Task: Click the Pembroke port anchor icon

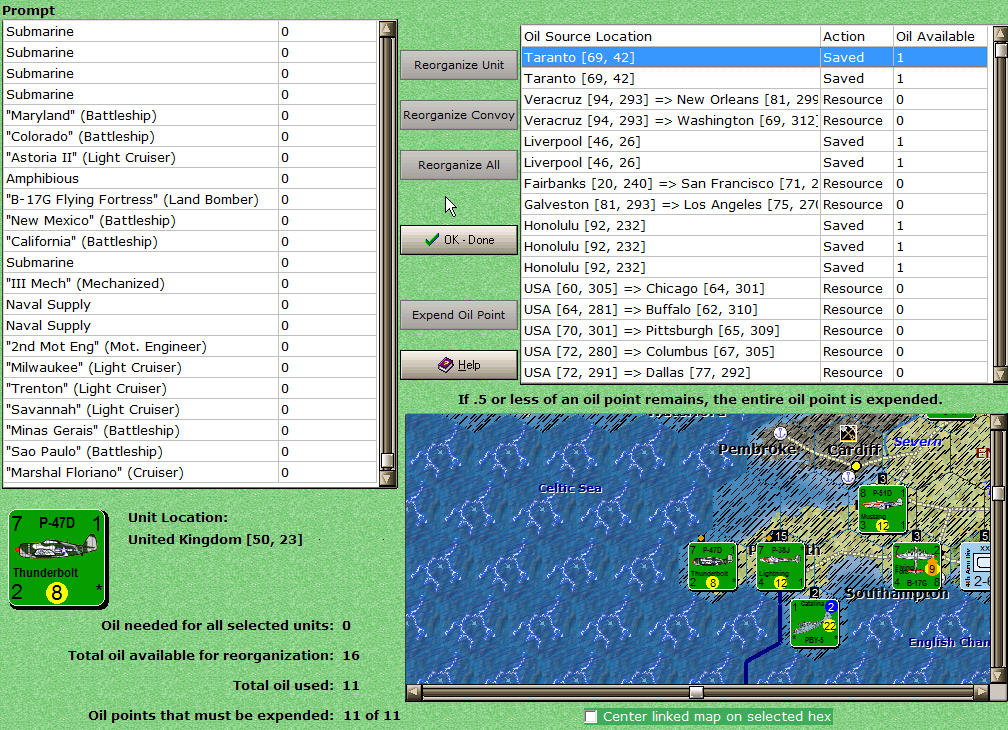Action: [x=779, y=433]
